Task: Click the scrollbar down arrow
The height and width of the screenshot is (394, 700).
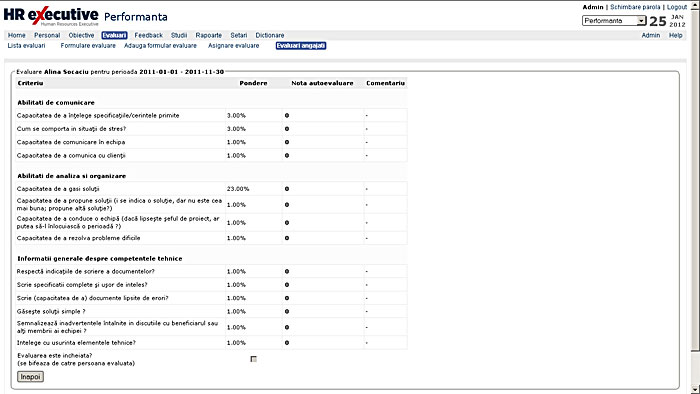Action: pos(696,390)
